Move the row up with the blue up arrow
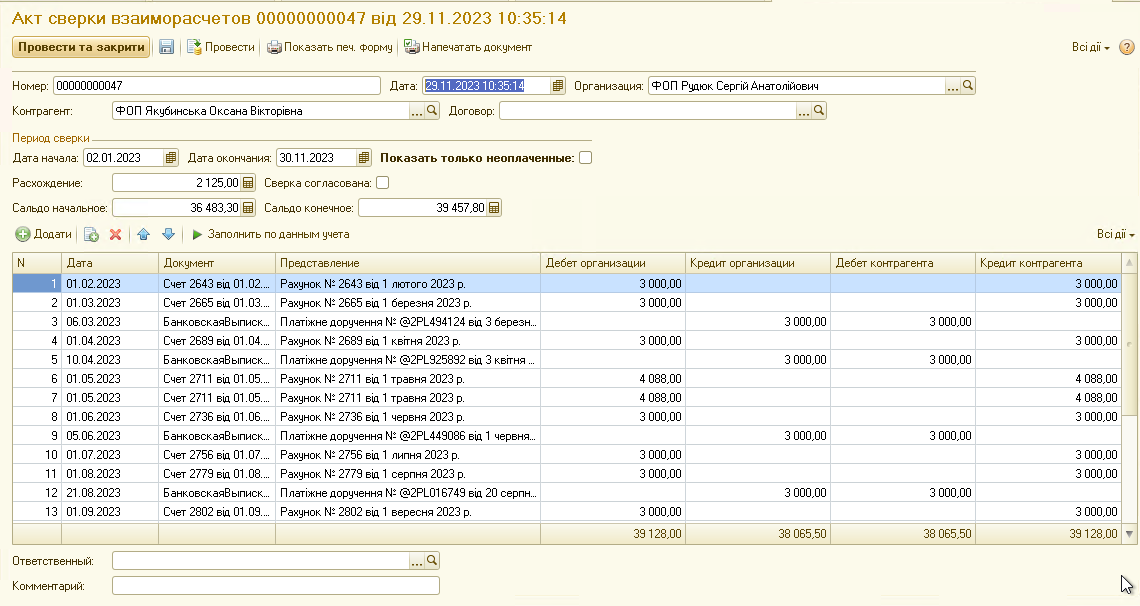Image resolution: width=1140 pixels, height=606 pixels. click(x=143, y=234)
